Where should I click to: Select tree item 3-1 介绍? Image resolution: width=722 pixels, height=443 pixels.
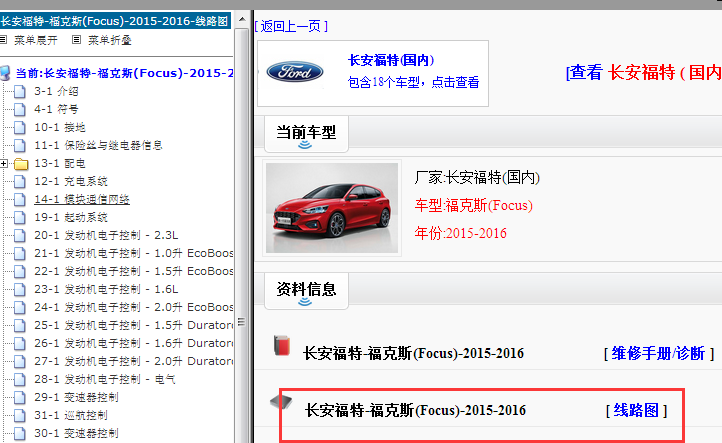tap(56, 91)
